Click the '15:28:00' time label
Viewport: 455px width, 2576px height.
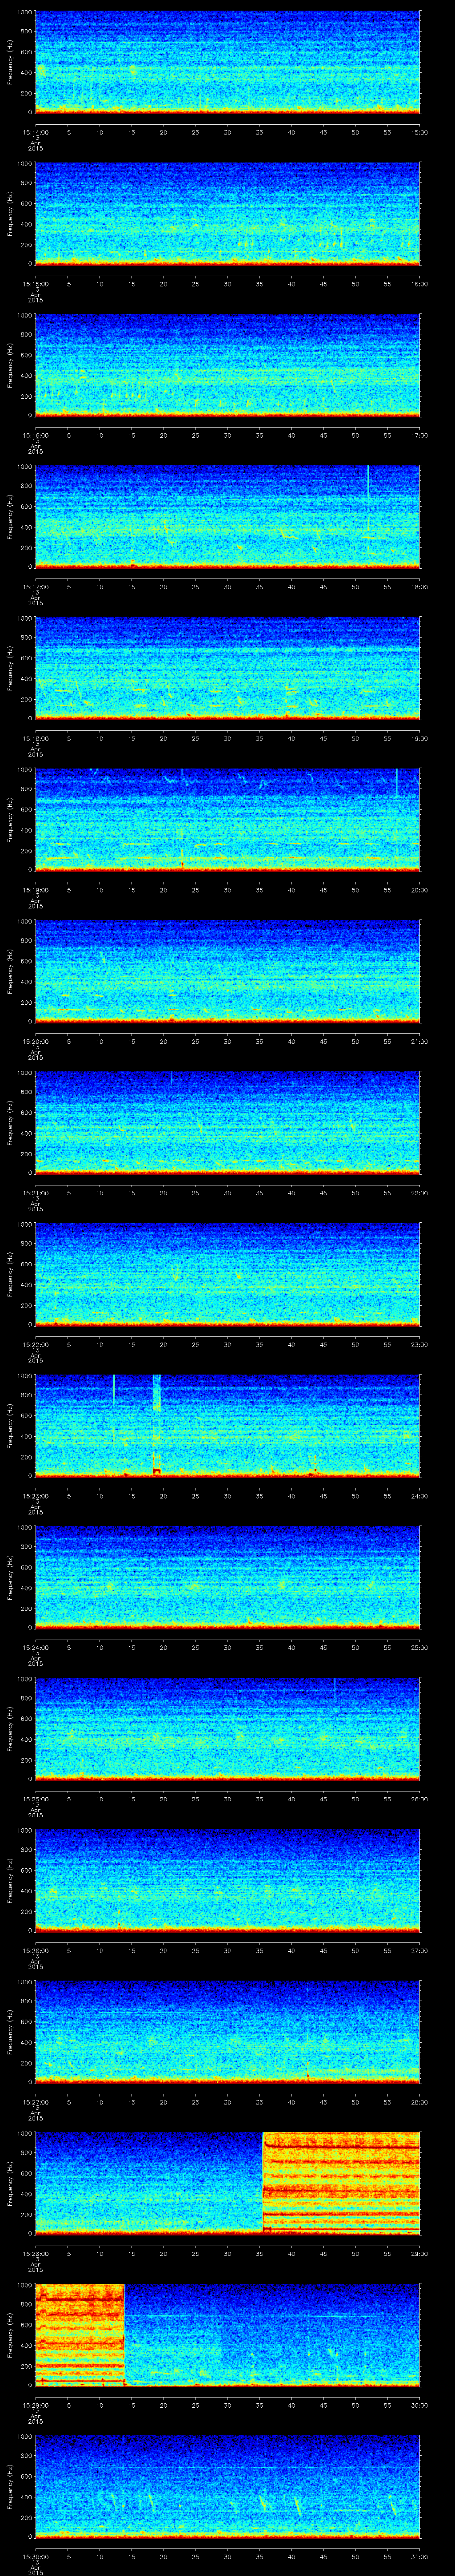point(36,2255)
